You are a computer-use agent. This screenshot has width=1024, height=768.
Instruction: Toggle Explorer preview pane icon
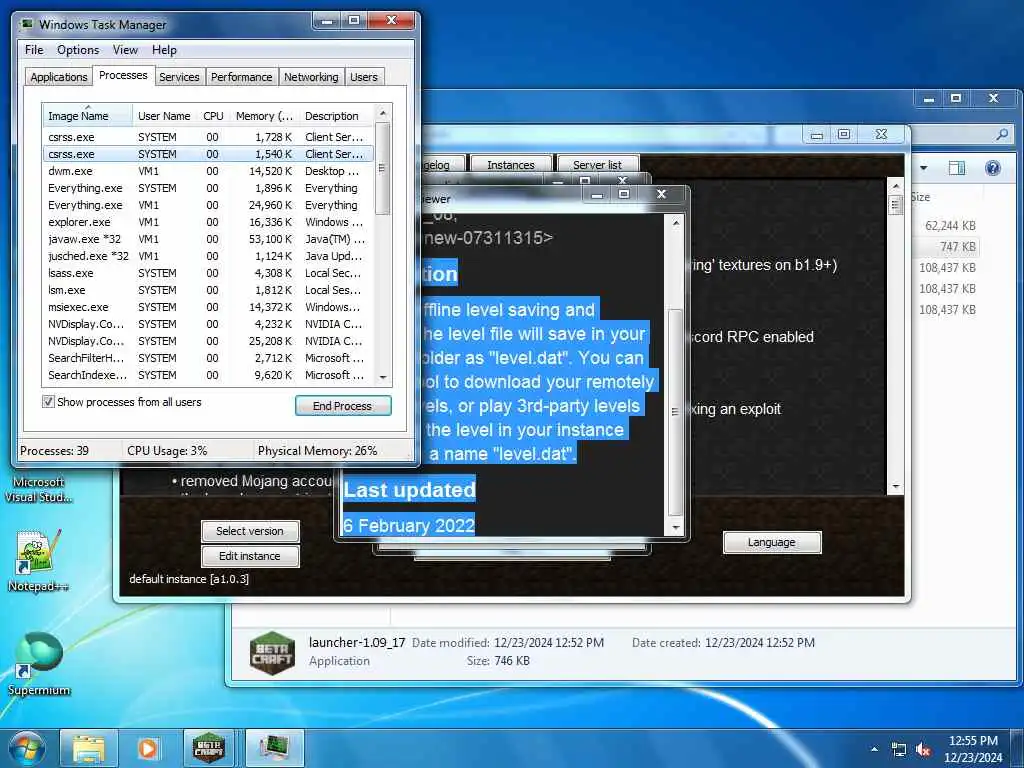point(957,168)
